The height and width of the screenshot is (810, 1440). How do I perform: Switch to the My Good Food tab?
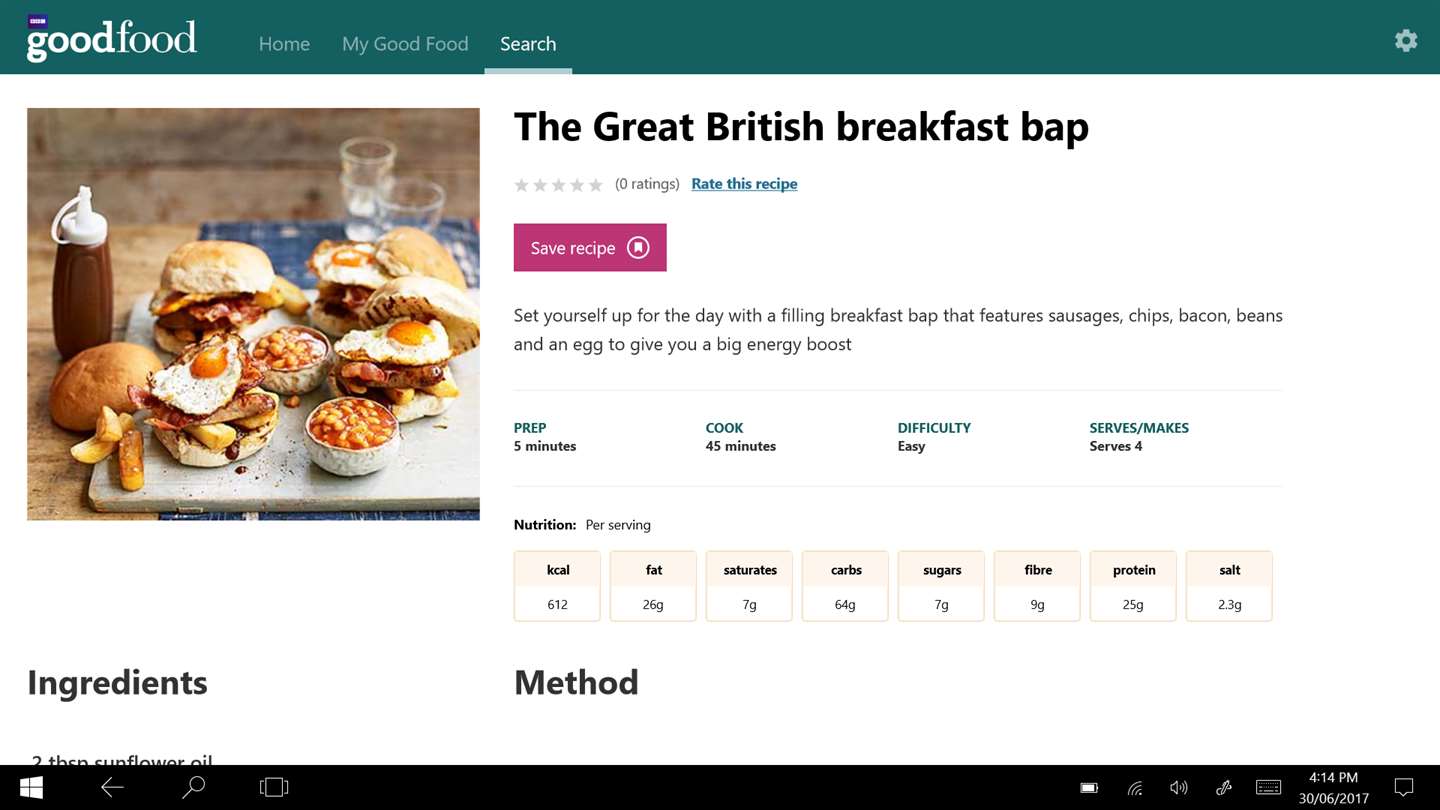(x=405, y=44)
